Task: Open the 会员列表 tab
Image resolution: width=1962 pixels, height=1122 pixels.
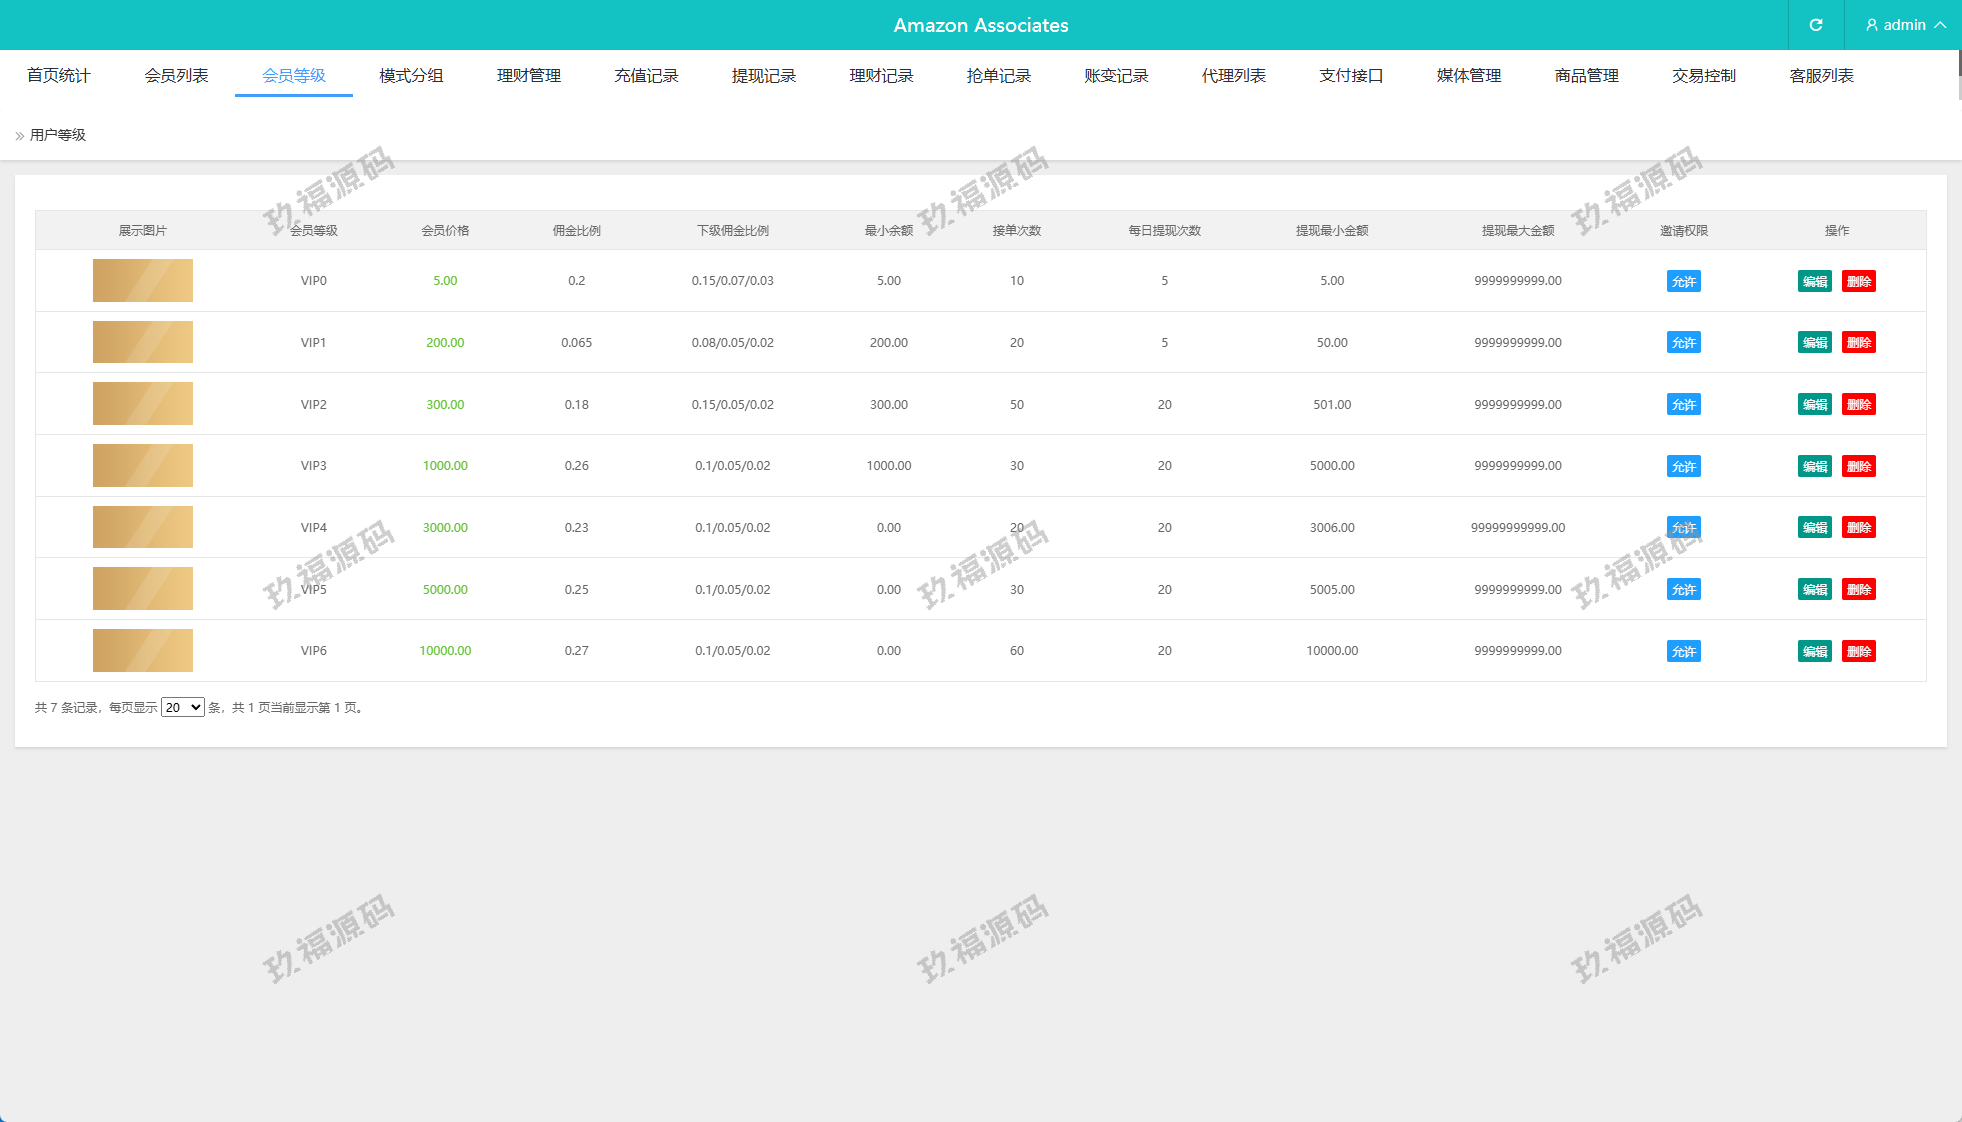Action: [x=176, y=76]
